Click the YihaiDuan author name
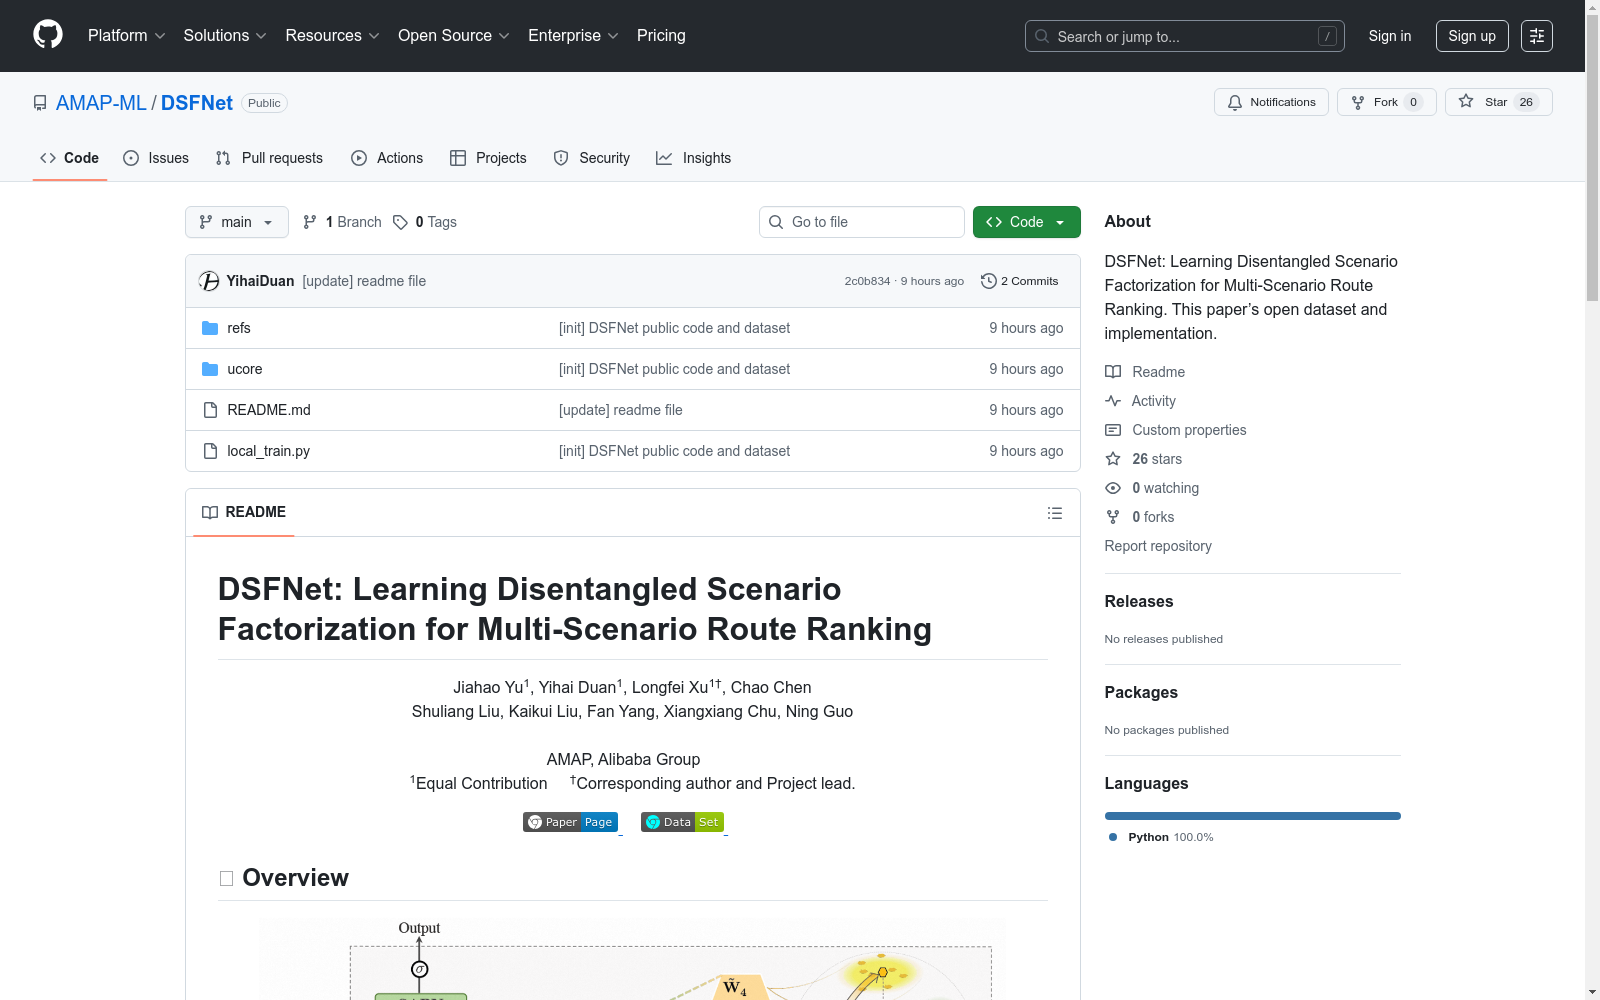Image resolution: width=1600 pixels, height=1000 pixels. [x=260, y=281]
